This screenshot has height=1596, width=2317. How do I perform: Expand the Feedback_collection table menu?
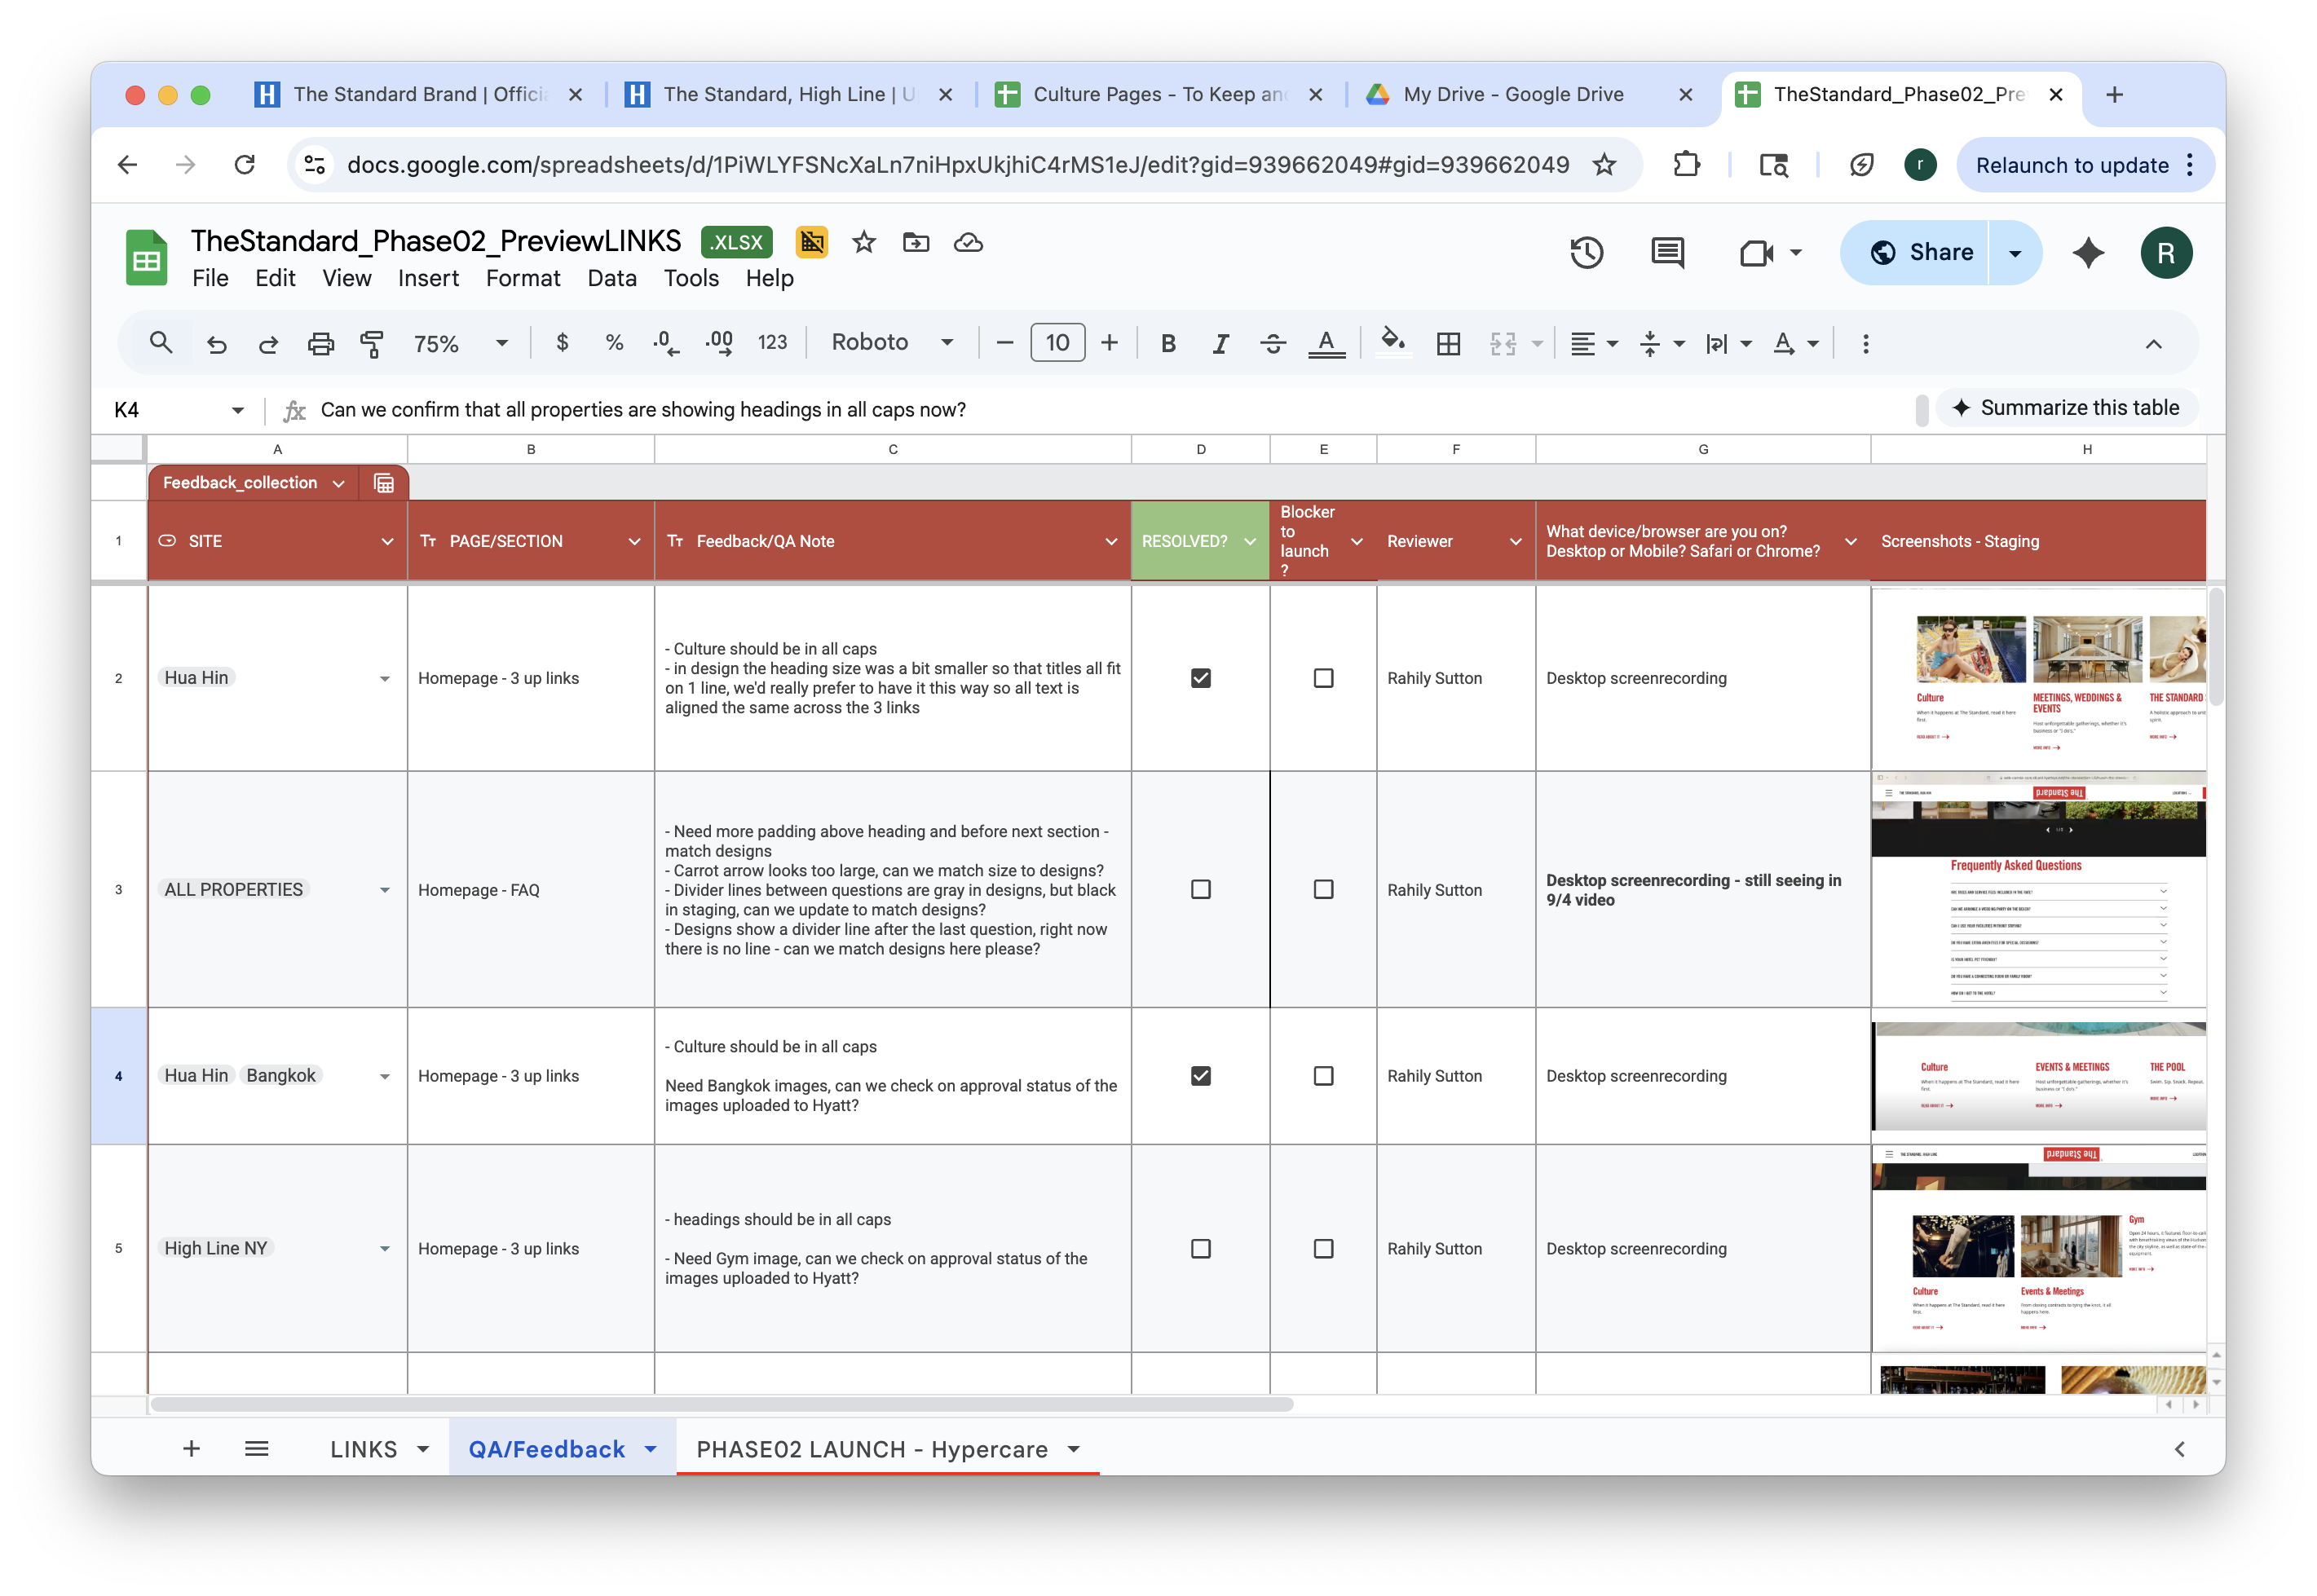point(339,484)
